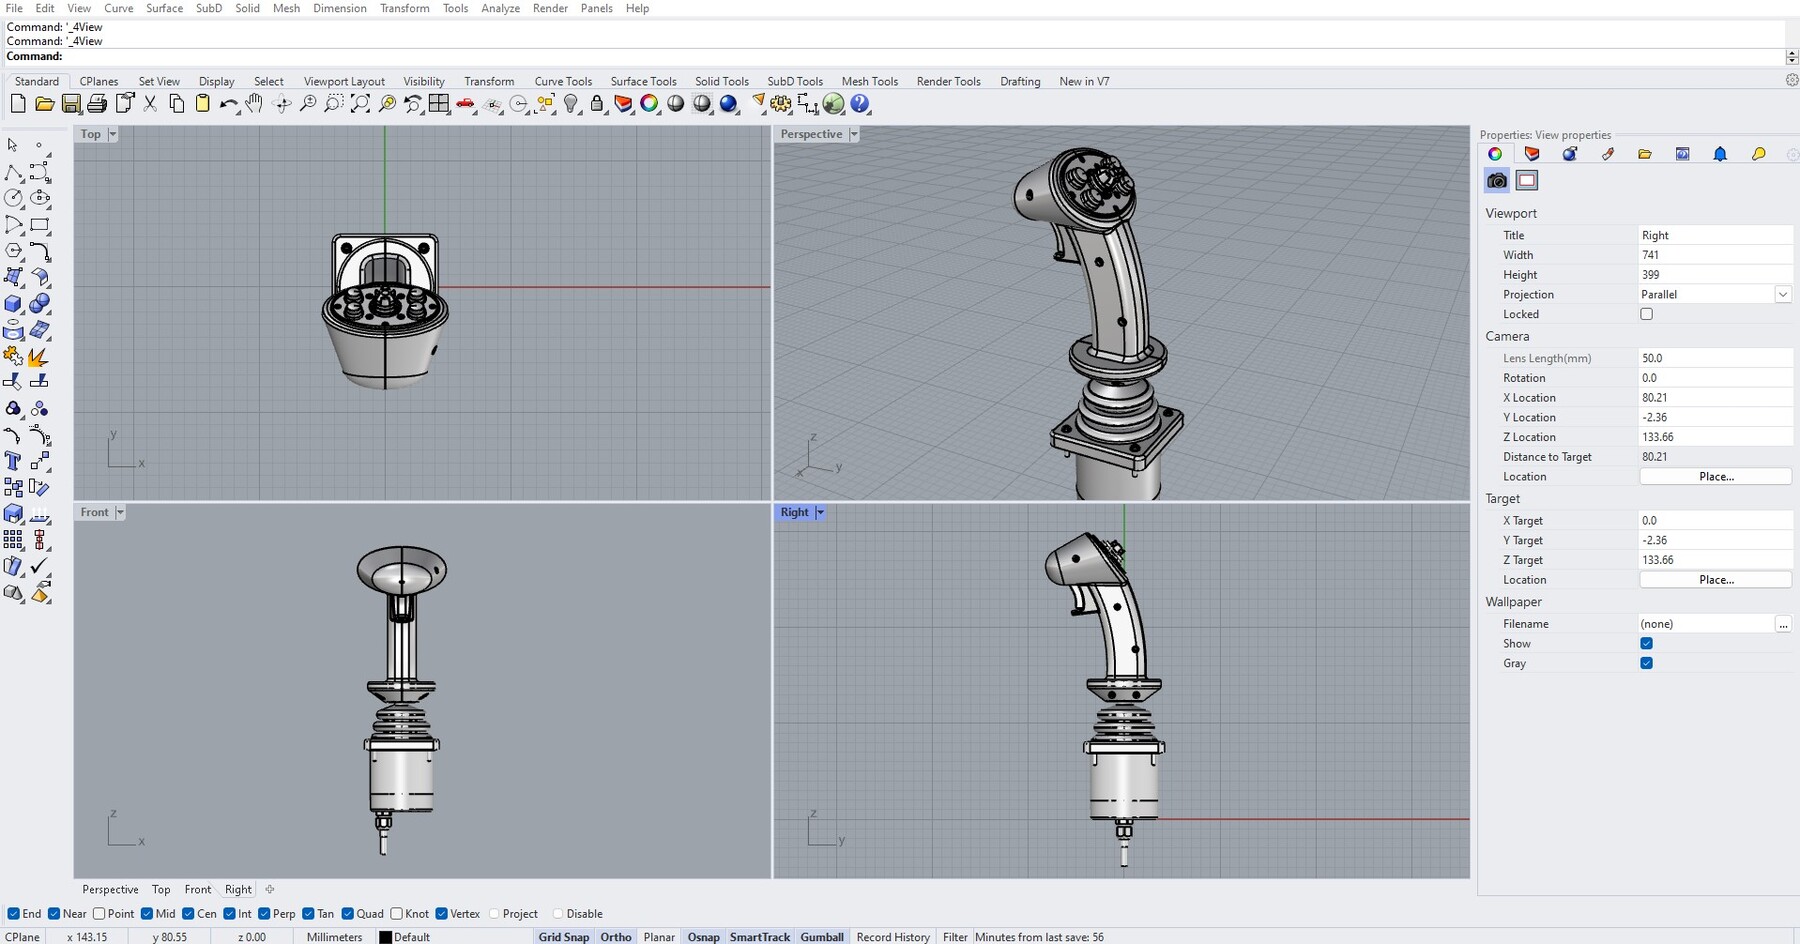
Task: Uncheck the Point osnap option
Action: (99, 913)
